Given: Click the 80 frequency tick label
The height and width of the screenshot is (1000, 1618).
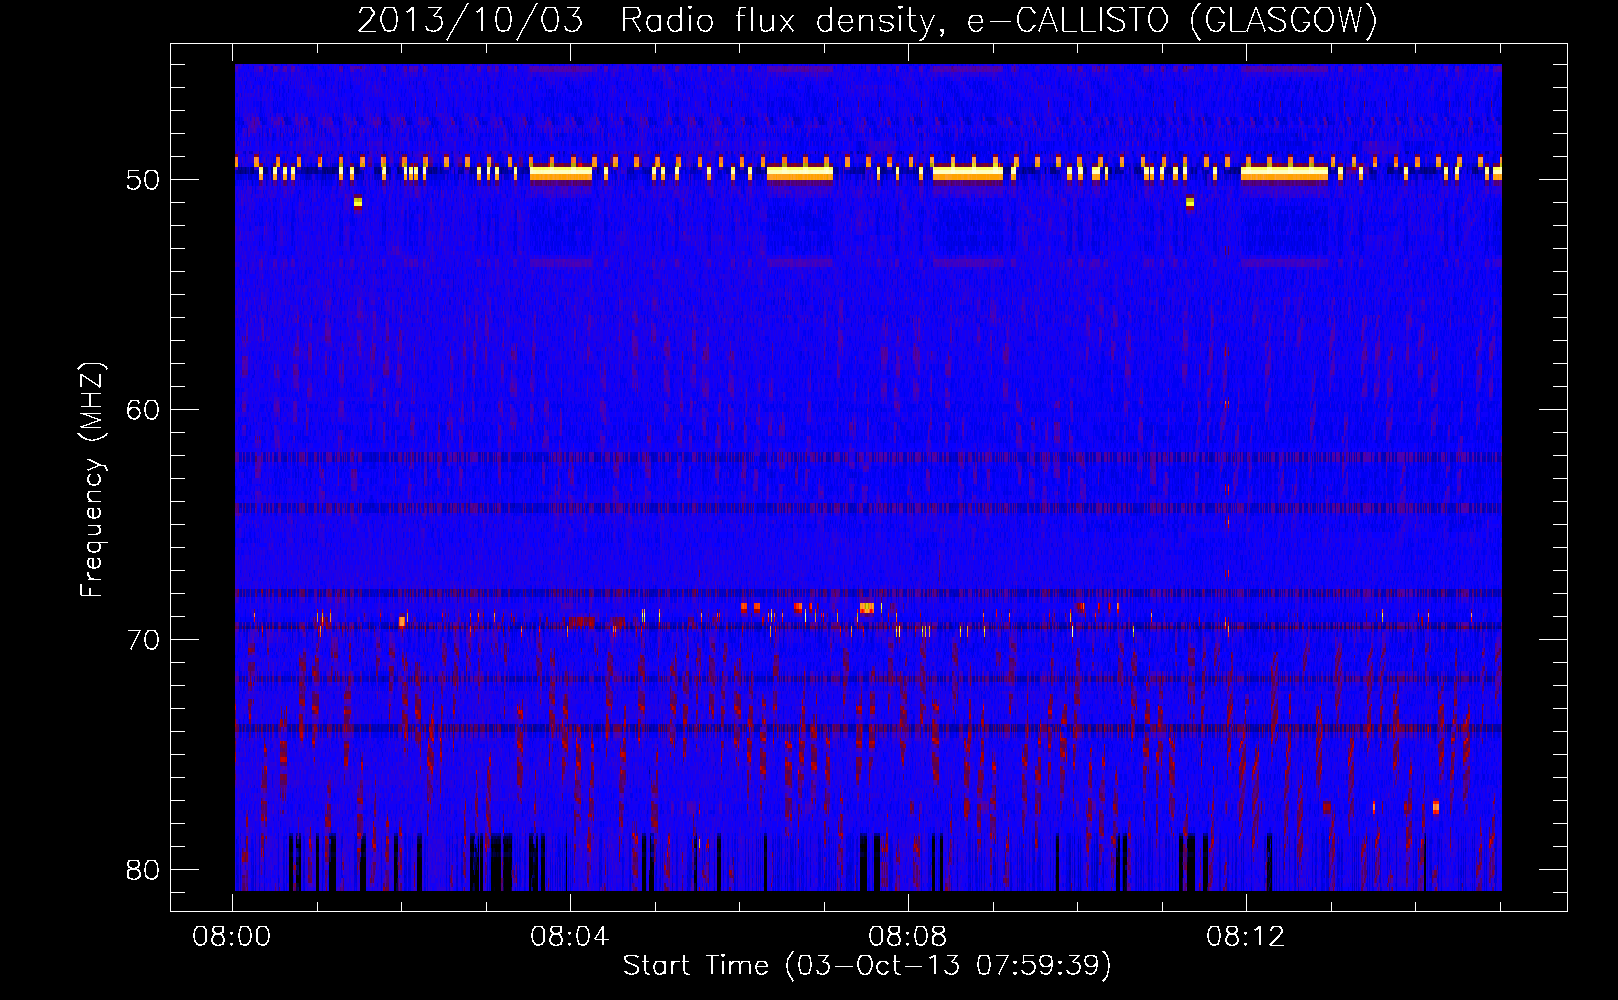Looking at the screenshot, I should (144, 870).
